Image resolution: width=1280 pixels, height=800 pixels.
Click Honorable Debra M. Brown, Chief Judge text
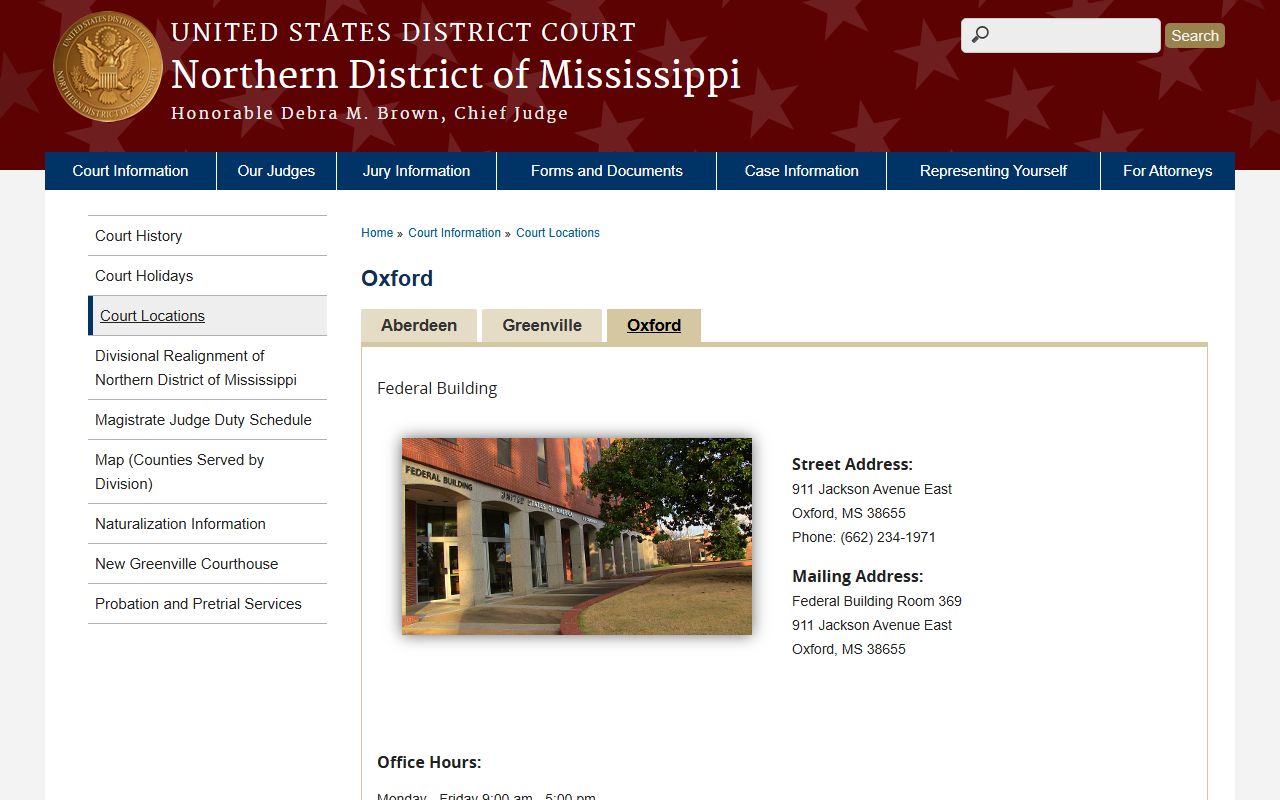tap(370, 114)
